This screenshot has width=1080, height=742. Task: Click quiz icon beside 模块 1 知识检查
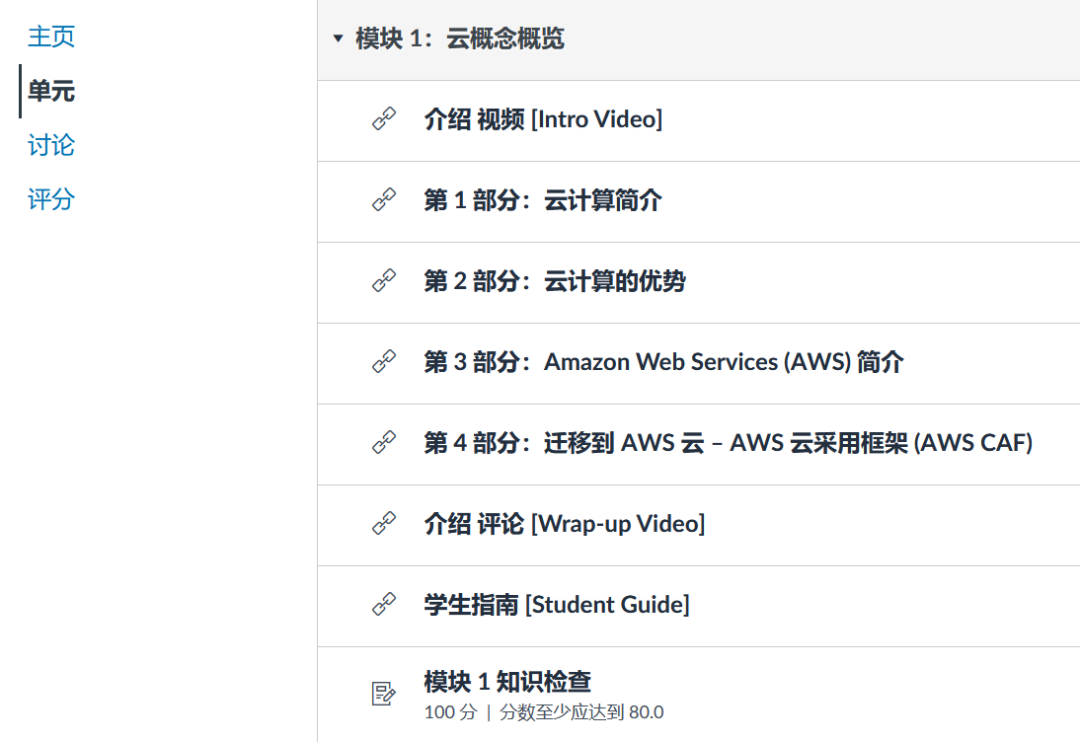(384, 693)
